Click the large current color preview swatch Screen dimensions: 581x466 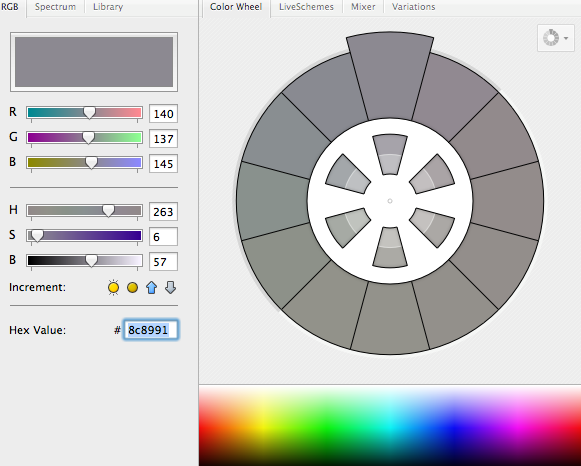pyautogui.click(x=94, y=62)
